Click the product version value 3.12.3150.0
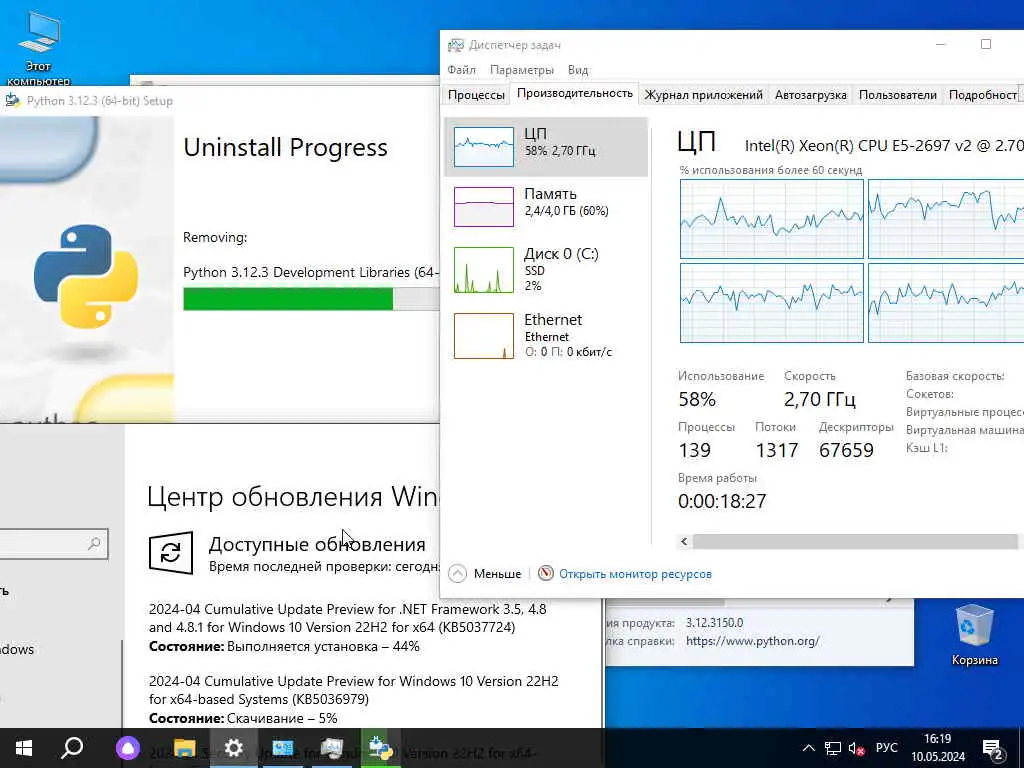Image resolution: width=1024 pixels, height=768 pixels. click(x=714, y=623)
